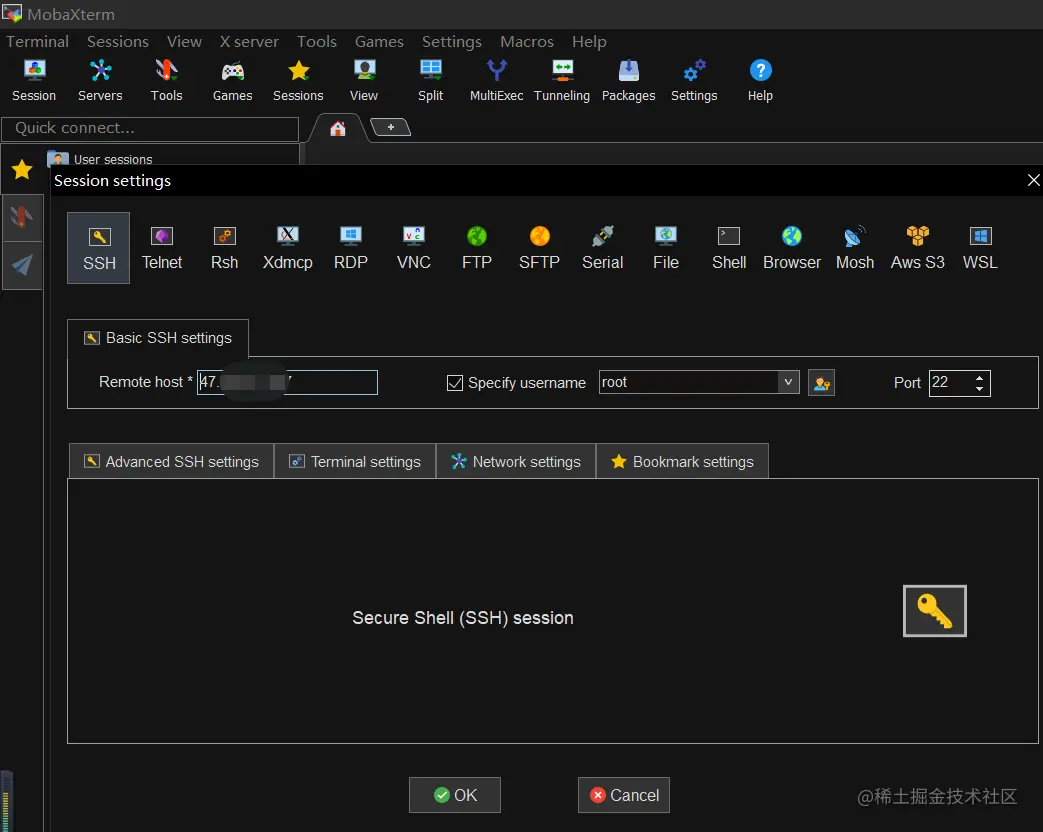Open the View menu
The image size is (1043, 832).
coord(184,42)
